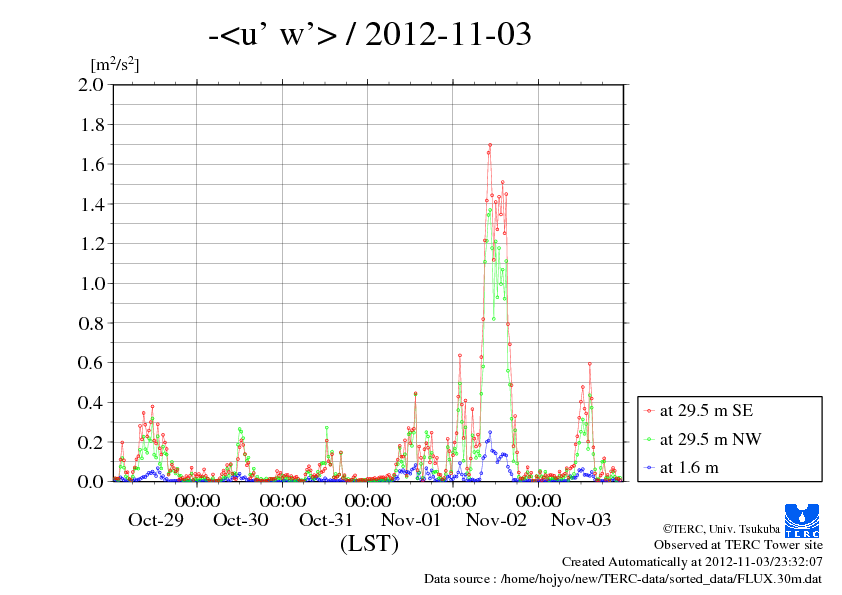This screenshot has width=842, height=595.
Task: Click the 00:00 label above Nov-02
Action: [453, 500]
